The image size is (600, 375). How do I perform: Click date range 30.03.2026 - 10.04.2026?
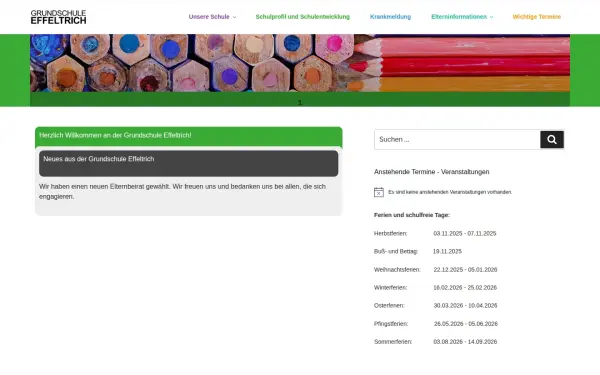pos(465,306)
